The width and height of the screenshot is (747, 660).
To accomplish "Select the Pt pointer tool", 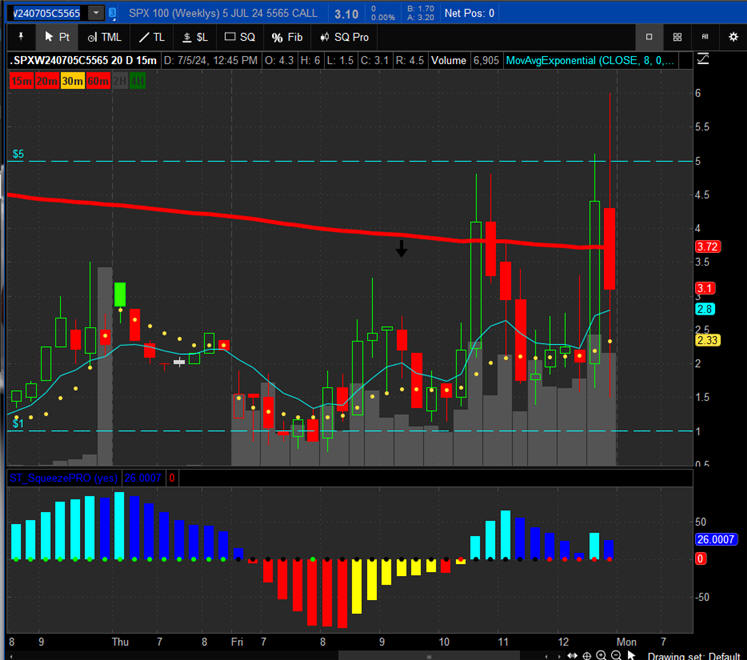I will point(56,37).
